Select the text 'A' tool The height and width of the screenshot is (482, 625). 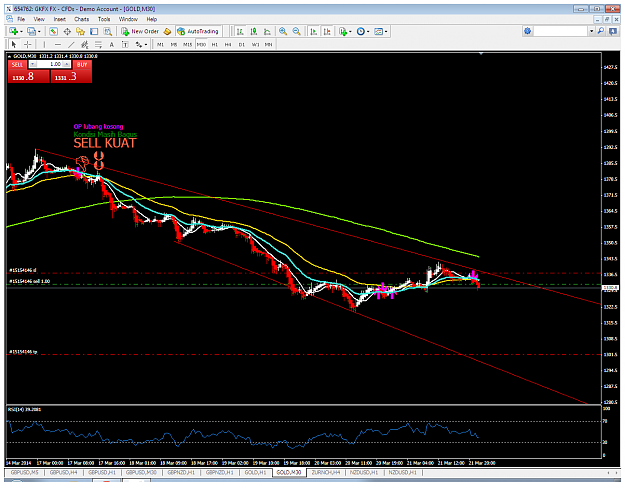coord(112,44)
